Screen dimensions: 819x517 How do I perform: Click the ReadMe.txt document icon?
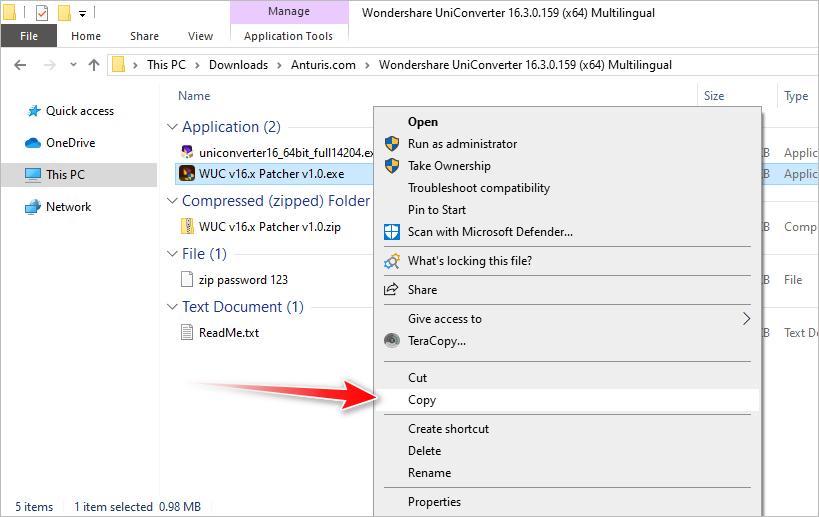tap(187, 333)
